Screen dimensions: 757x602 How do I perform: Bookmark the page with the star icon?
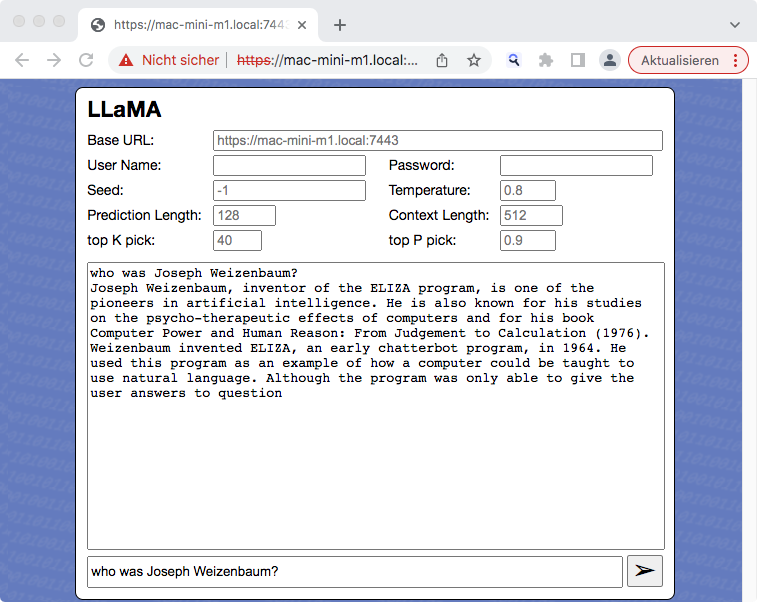474,60
